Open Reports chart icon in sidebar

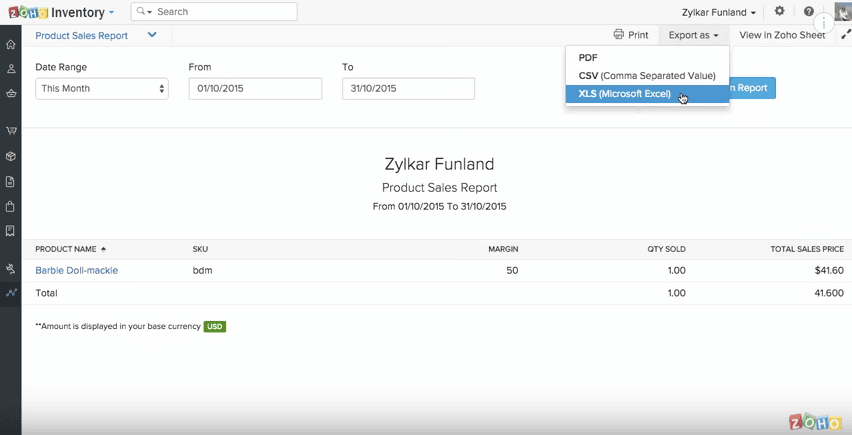pos(10,293)
